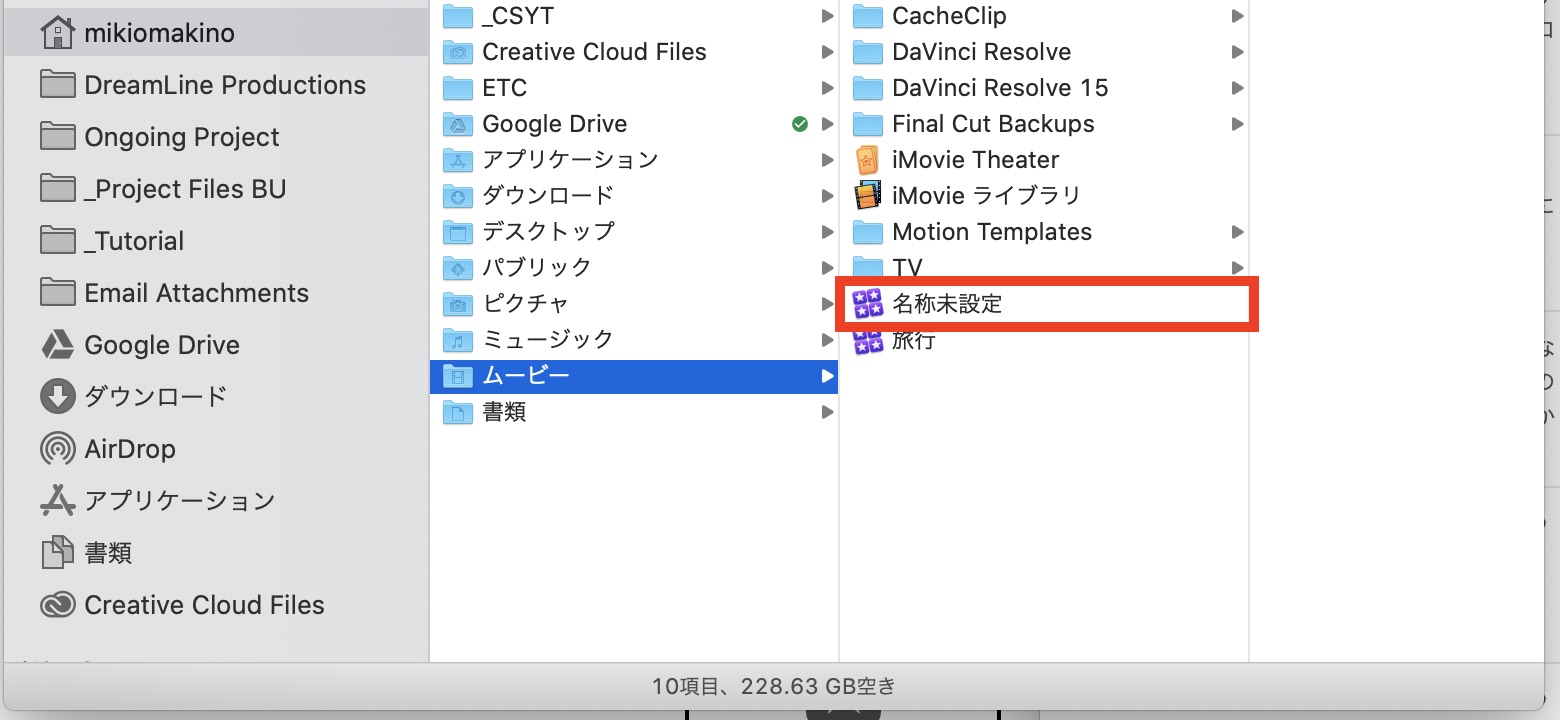This screenshot has height=720, width=1560.
Task: Open DreamLine Productions folder icon in sidebar
Action: click(x=58, y=85)
